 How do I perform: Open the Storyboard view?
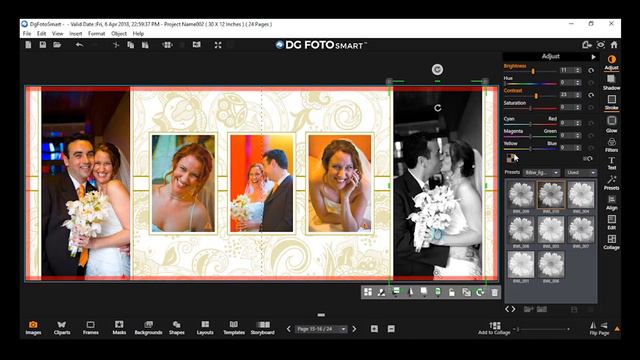262,328
